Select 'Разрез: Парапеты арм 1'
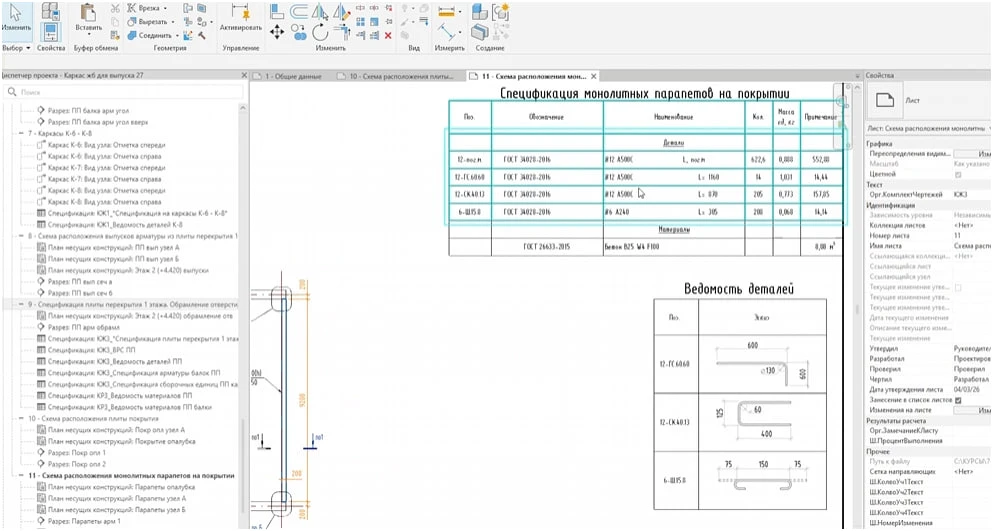 click(x=84, y=521)
